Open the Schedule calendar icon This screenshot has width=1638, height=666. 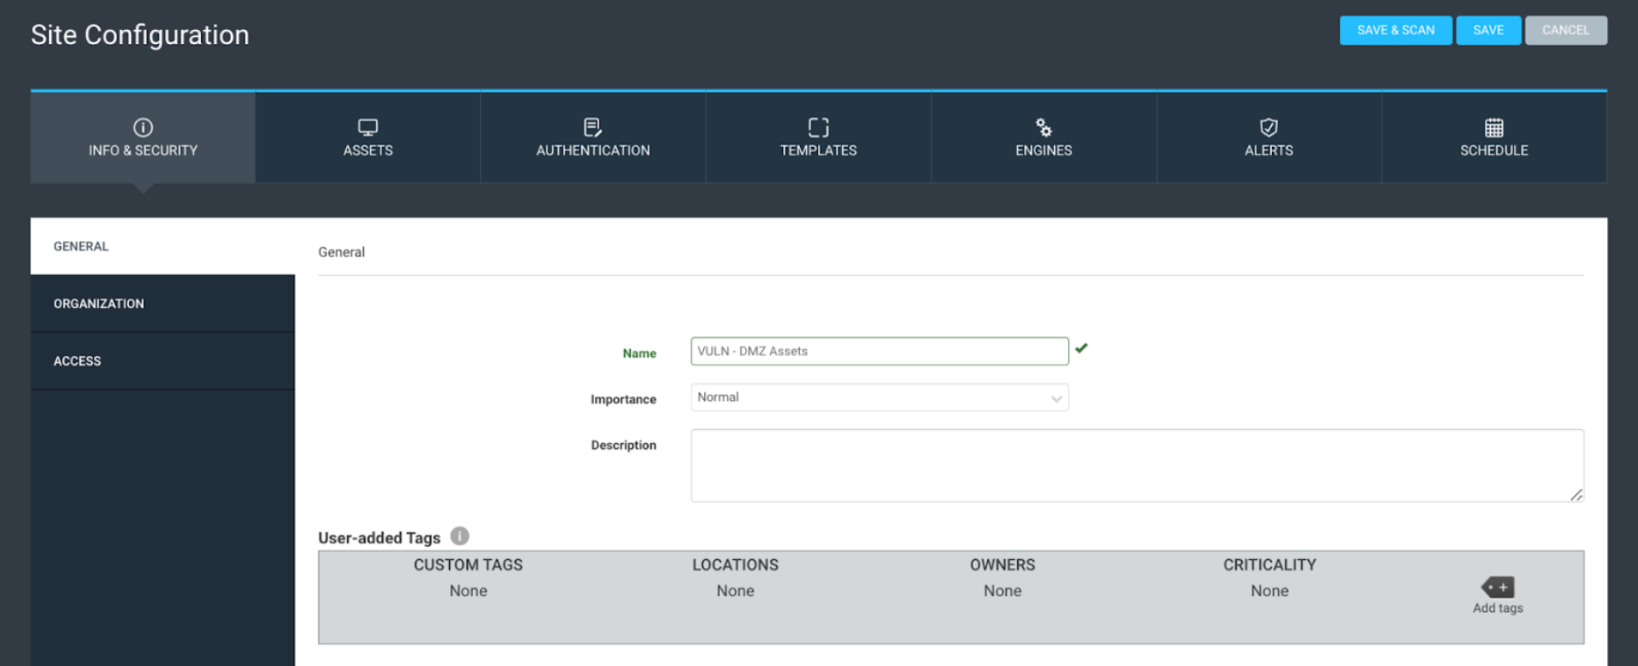click(x=1493, y=127)
